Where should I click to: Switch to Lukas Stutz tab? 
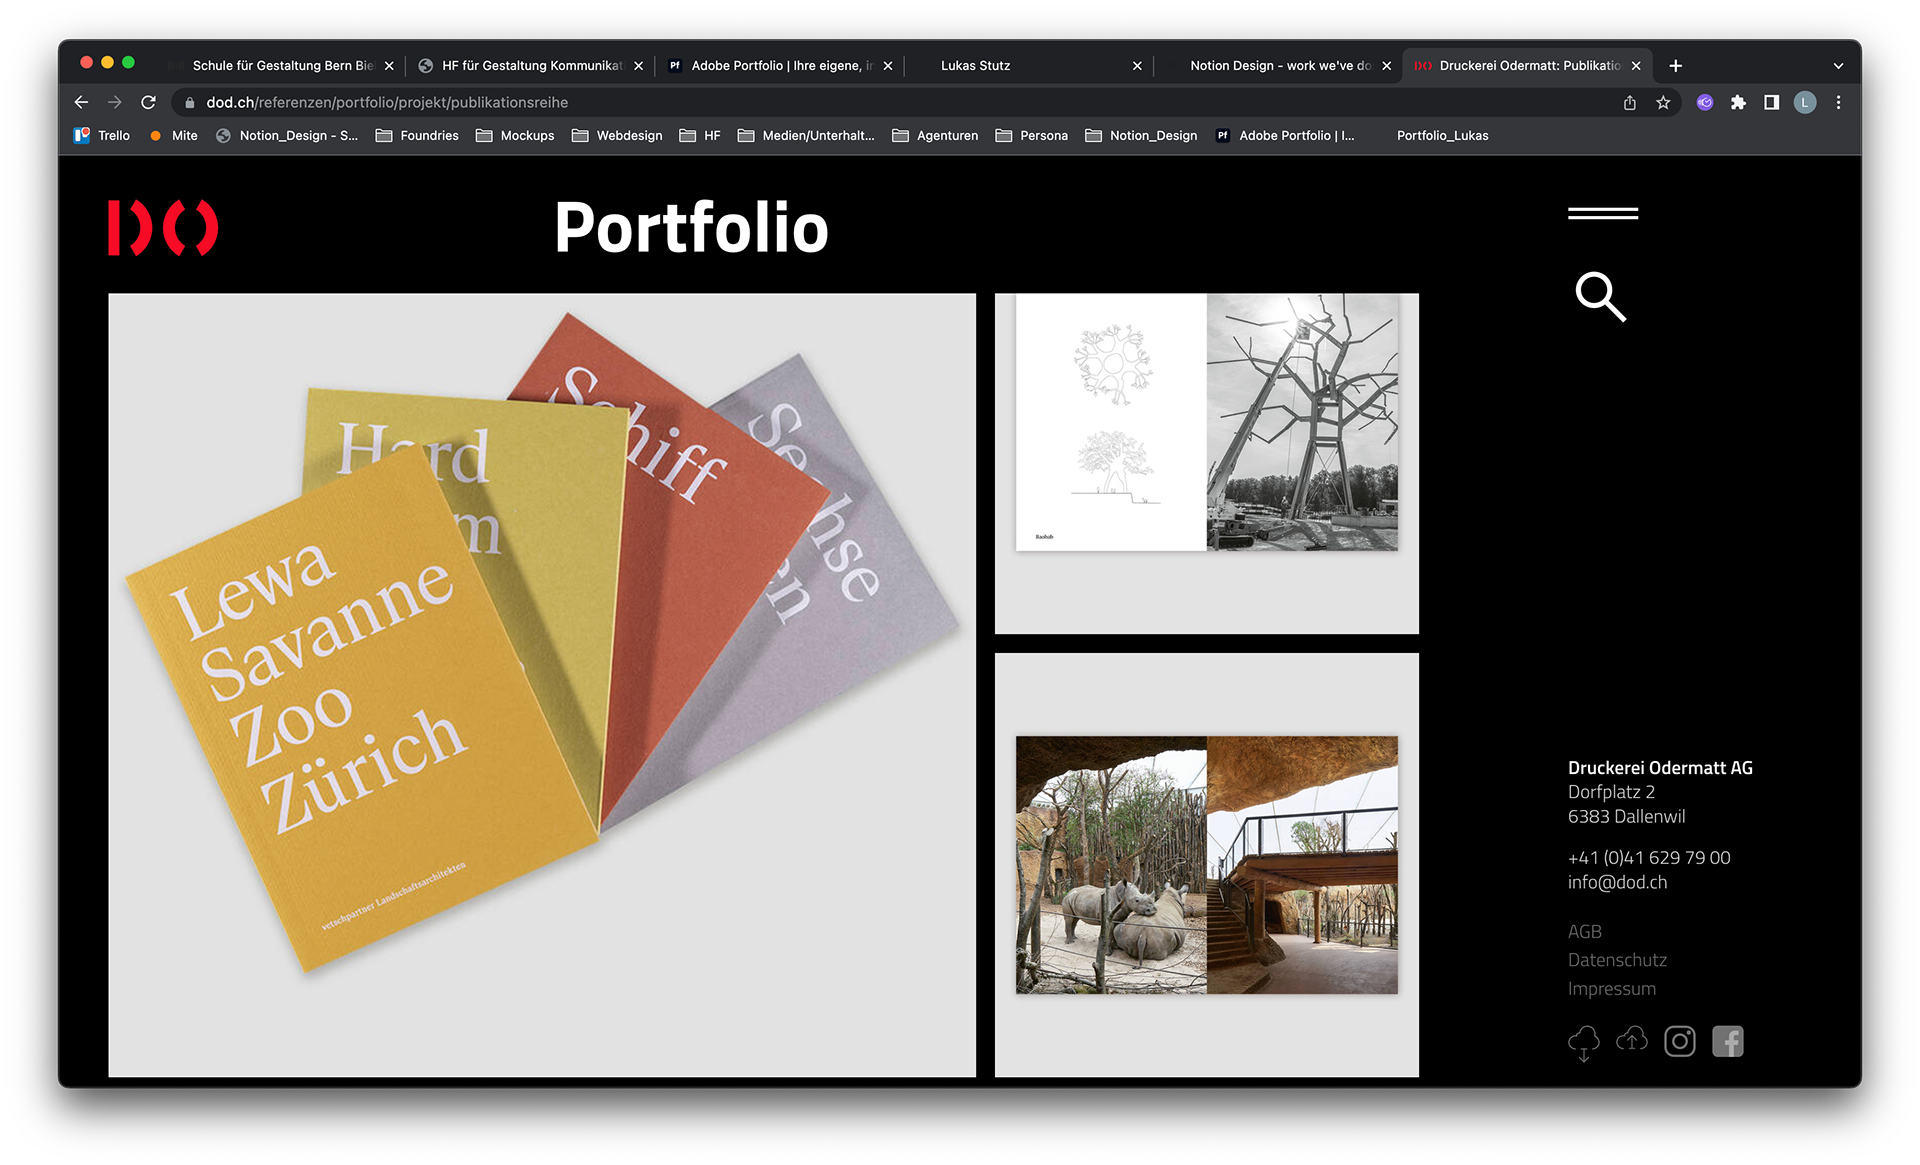[1030, 66]
